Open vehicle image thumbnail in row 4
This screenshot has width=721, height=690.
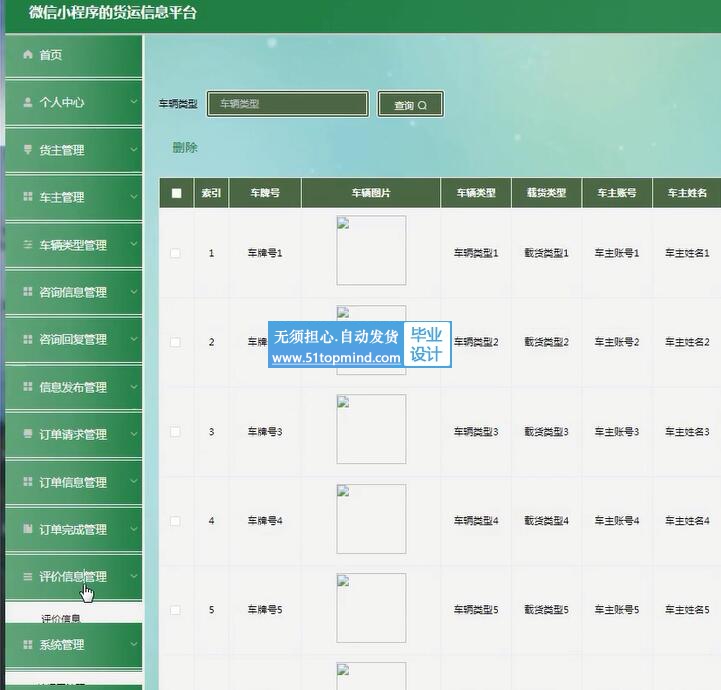click(x=371, y=519)
